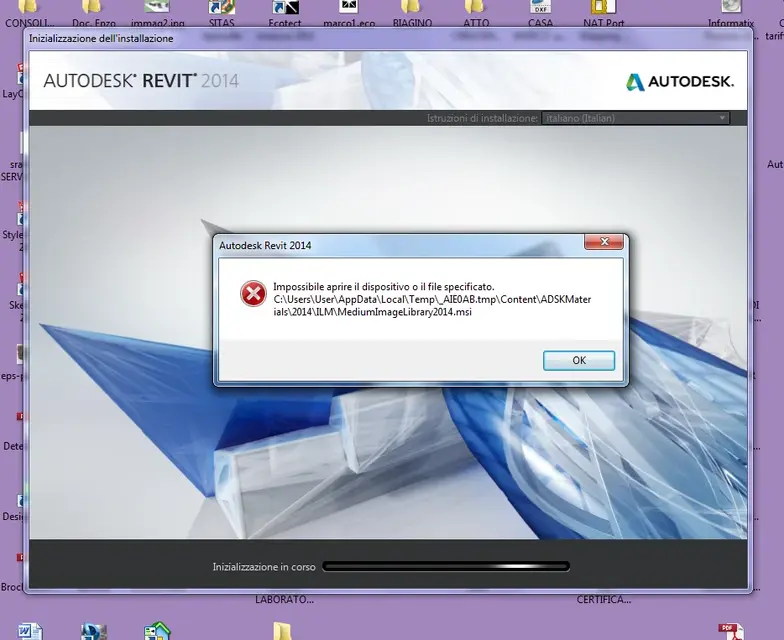Select the PDF file icon on desktop

730,632
